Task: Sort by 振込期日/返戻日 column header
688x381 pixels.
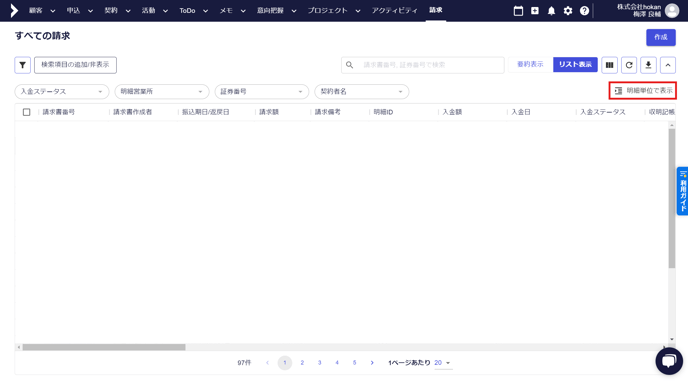Action: click(205, 112)
